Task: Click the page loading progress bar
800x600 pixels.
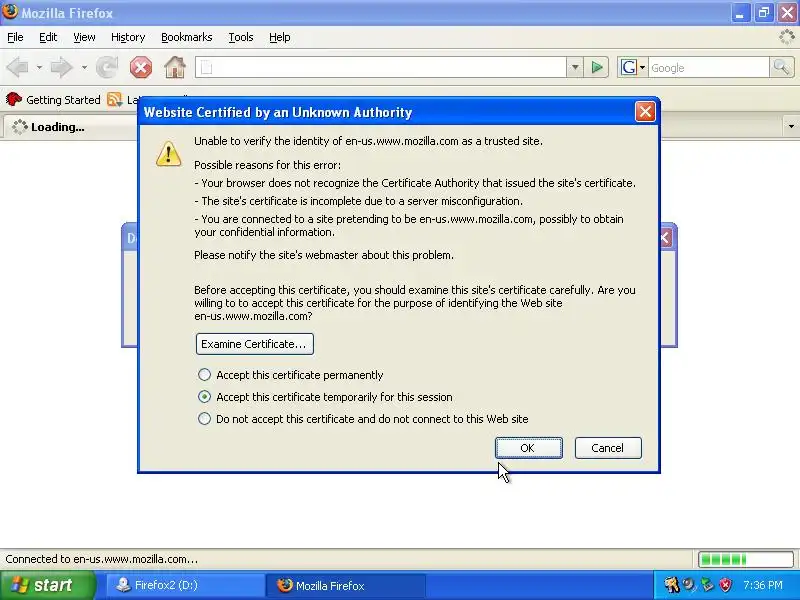Action: coord(745,559)
